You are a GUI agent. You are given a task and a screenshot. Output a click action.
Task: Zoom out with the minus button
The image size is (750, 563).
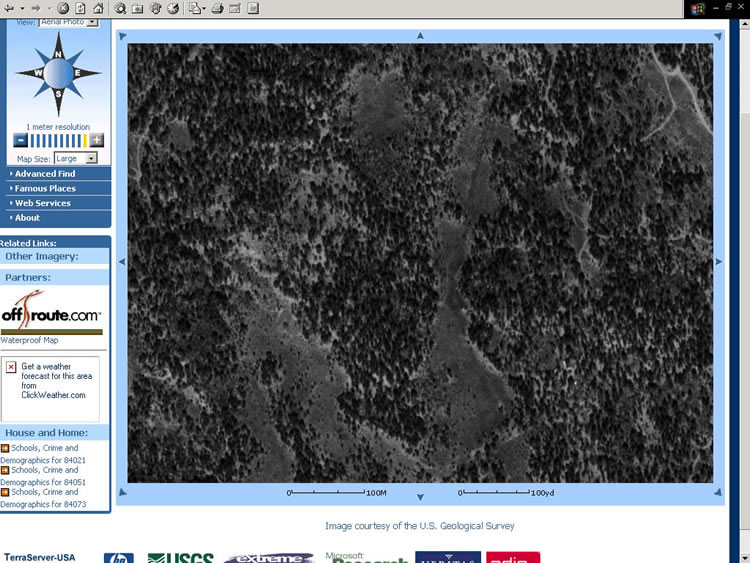pyautogui.click(x=20, y=141)
